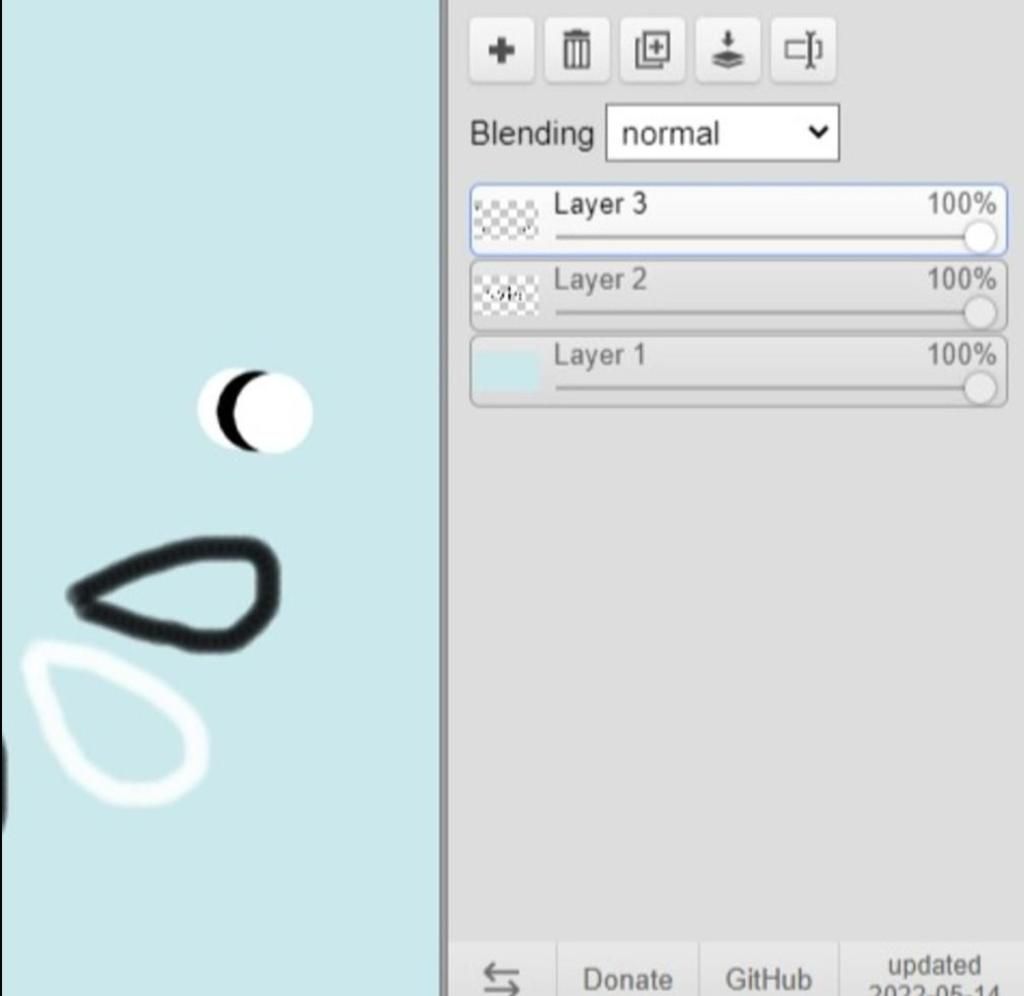
Task: Select Layer 1 in layer list
Action: 738,372
